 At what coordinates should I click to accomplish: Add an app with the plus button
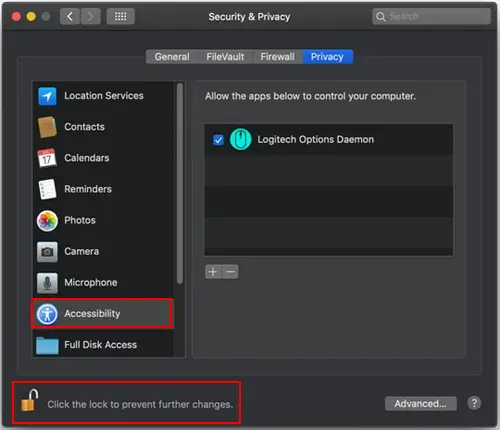coord(213,272)
